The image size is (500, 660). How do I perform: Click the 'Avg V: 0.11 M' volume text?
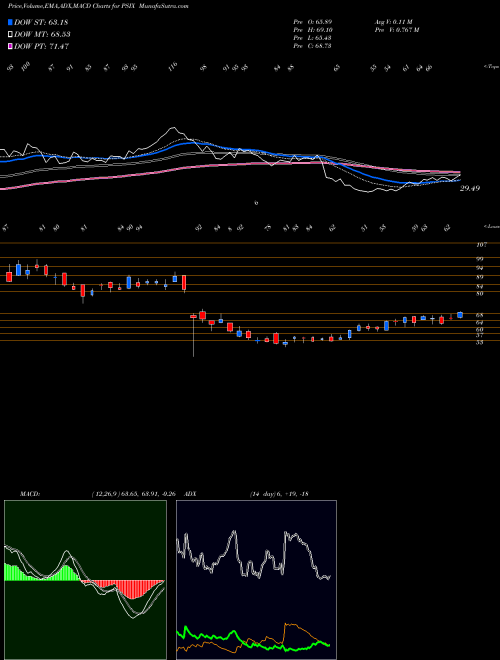[395, 22]
